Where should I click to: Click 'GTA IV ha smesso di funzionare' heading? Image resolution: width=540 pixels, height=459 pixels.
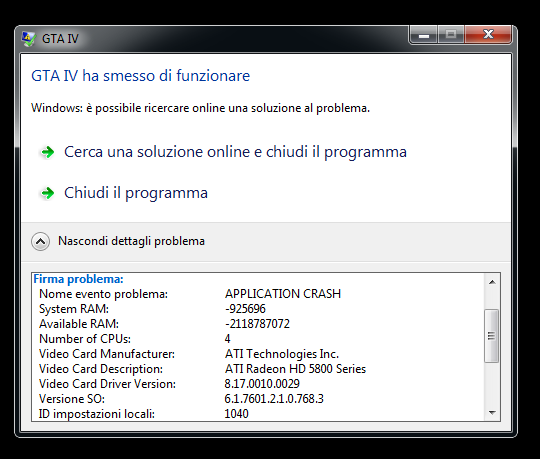pos(141,76)
